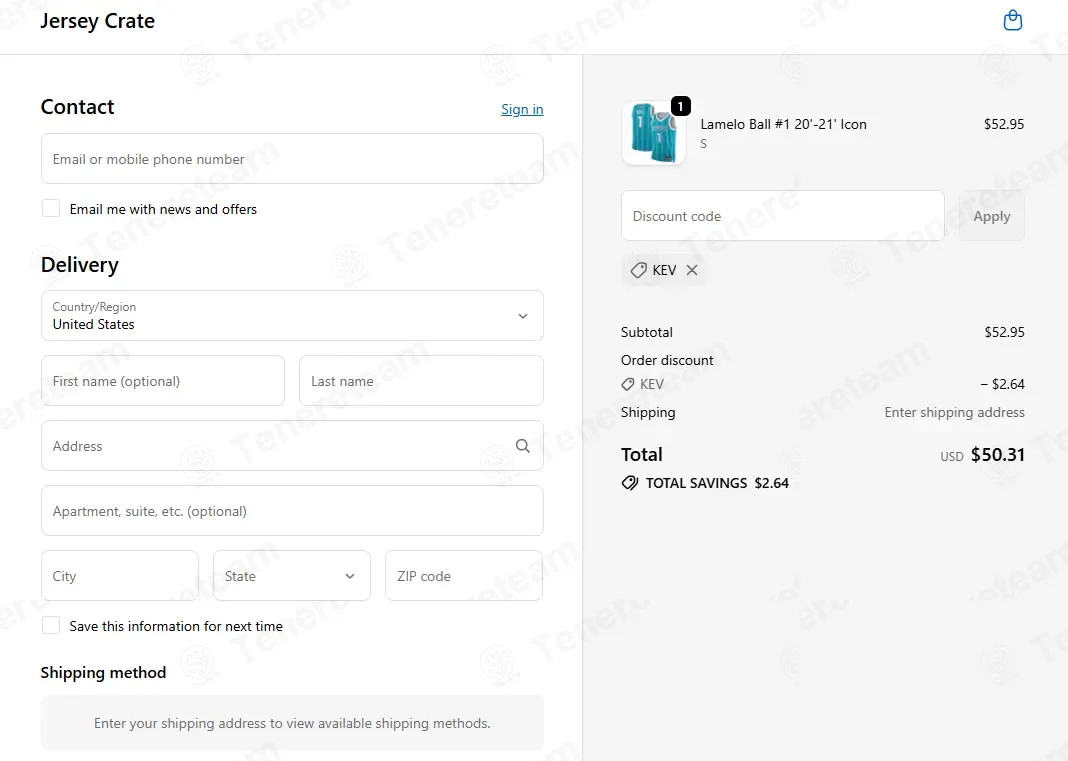1068x761 pixels.
Task: Open the Country/Region dropdown
Action: [x=292, y=315]
